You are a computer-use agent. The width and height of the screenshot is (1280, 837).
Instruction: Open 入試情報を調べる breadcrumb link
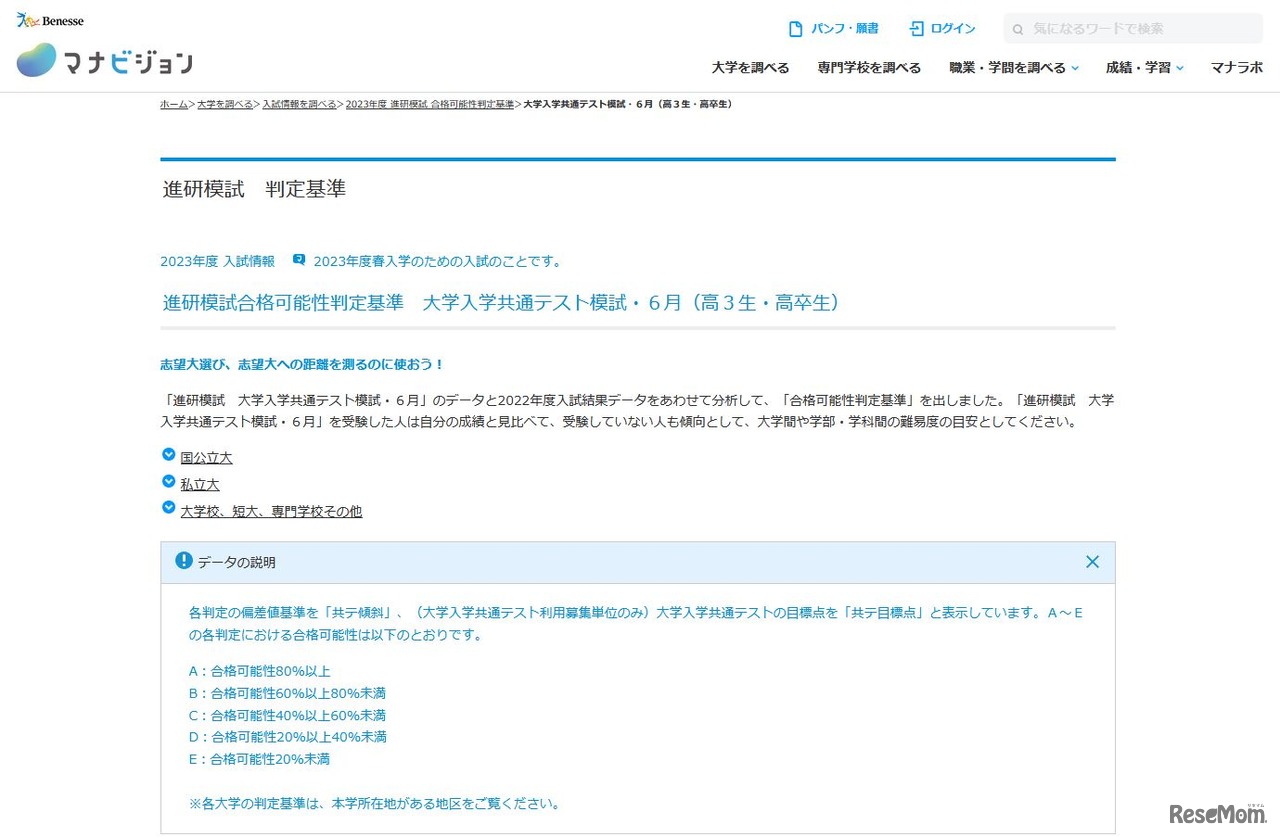(299, 104)
